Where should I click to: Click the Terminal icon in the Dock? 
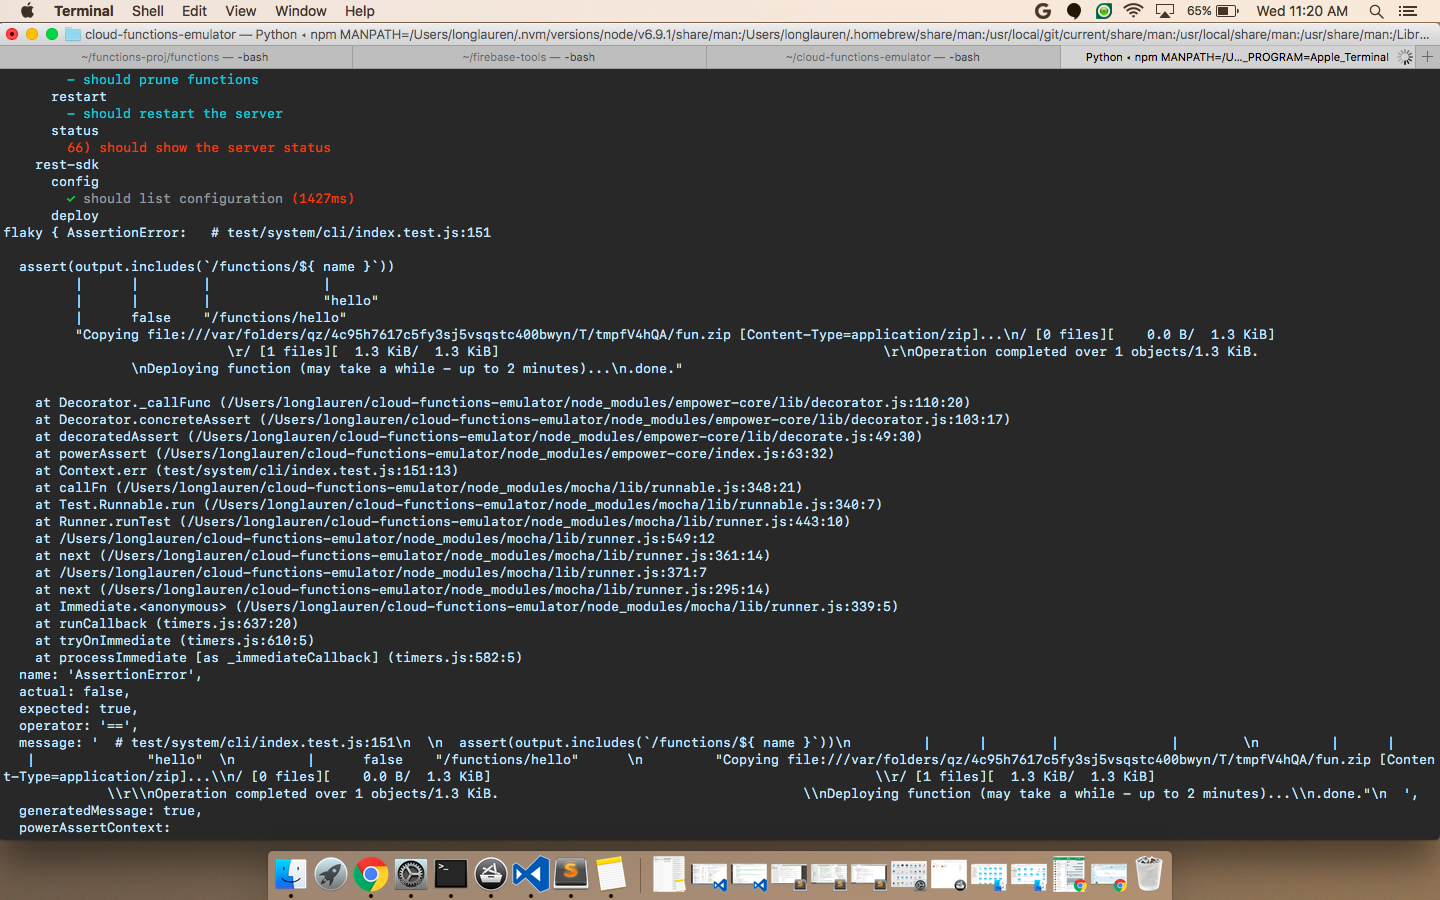[451, 874]
